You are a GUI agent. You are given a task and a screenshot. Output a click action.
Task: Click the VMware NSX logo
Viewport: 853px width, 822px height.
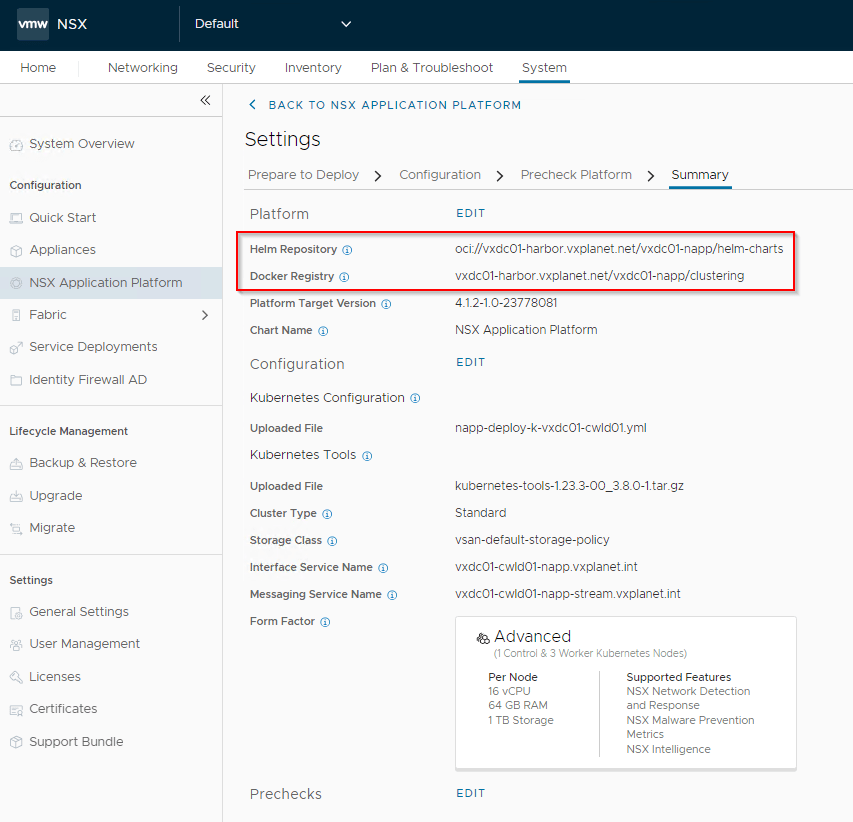33,24
